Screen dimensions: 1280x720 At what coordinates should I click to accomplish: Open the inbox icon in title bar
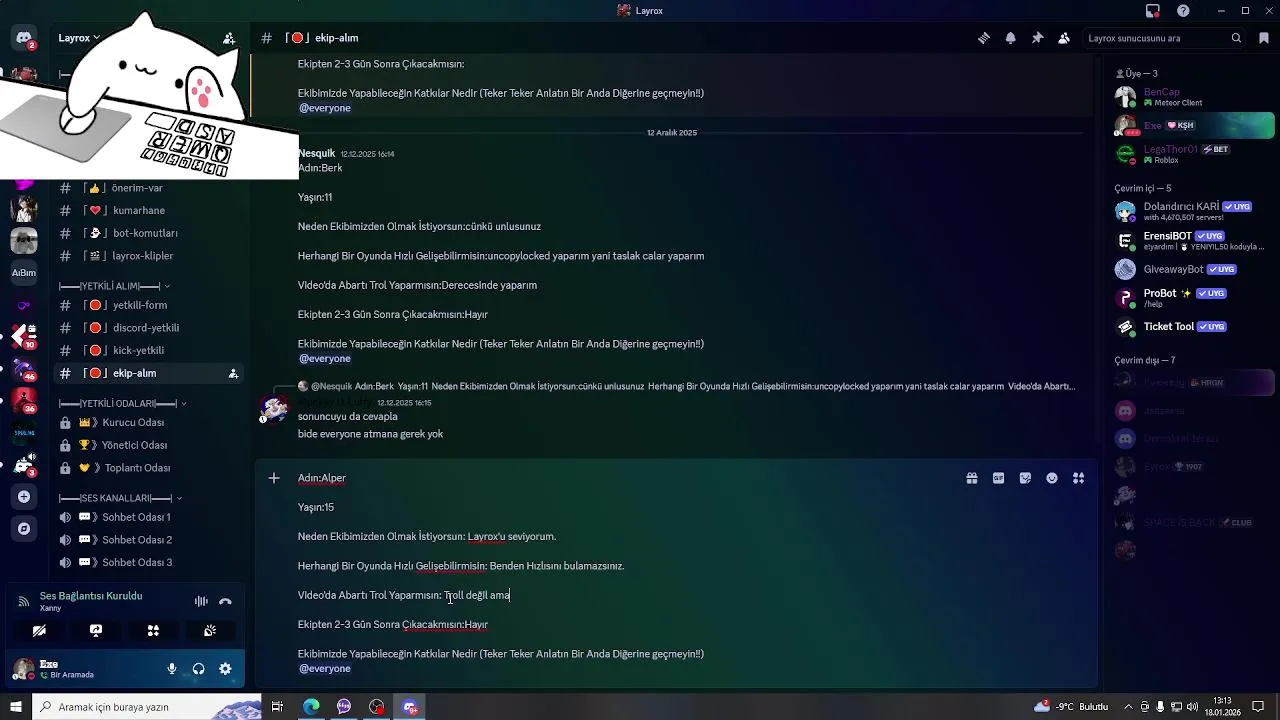point(1153,11)
